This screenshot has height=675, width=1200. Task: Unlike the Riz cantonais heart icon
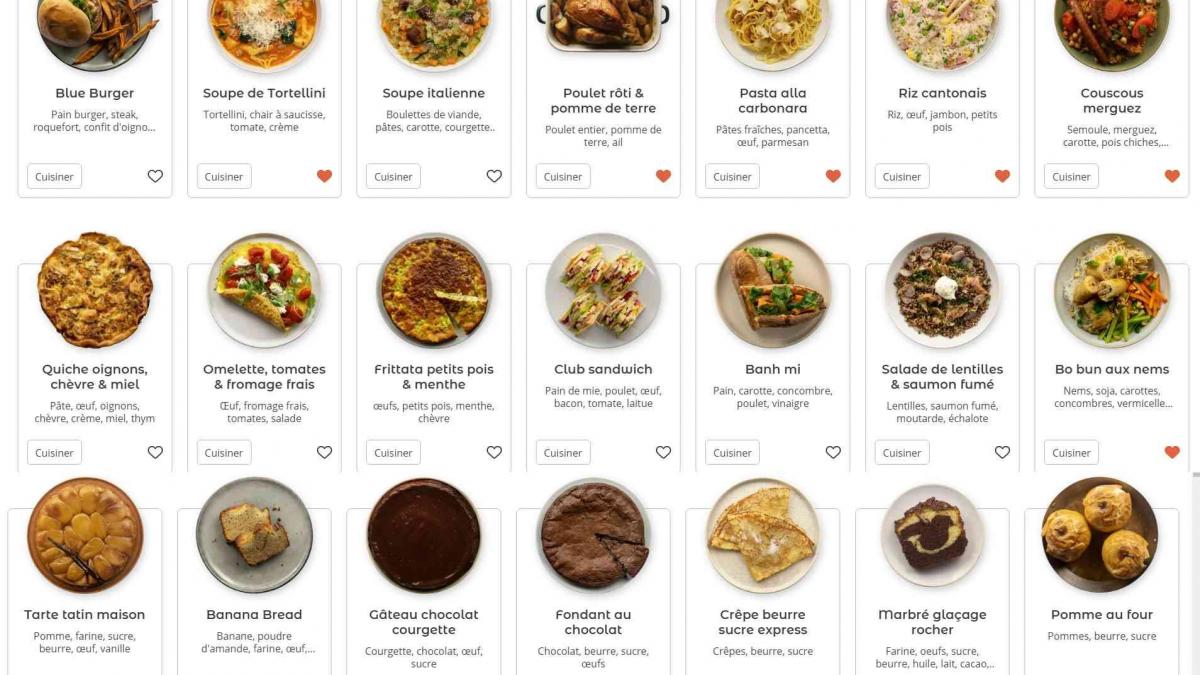tap(1002, 176)
